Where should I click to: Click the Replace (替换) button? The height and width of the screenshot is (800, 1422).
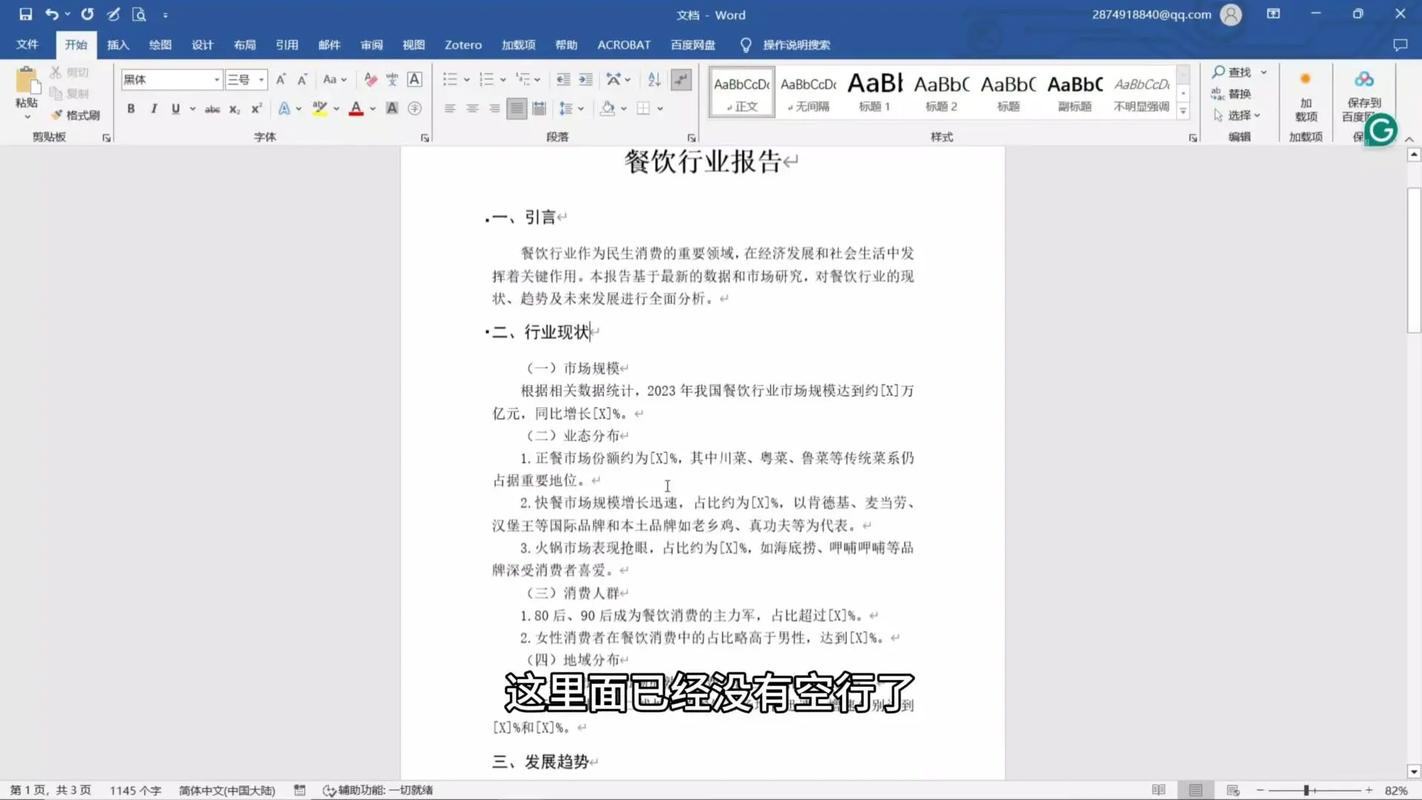1232,94
